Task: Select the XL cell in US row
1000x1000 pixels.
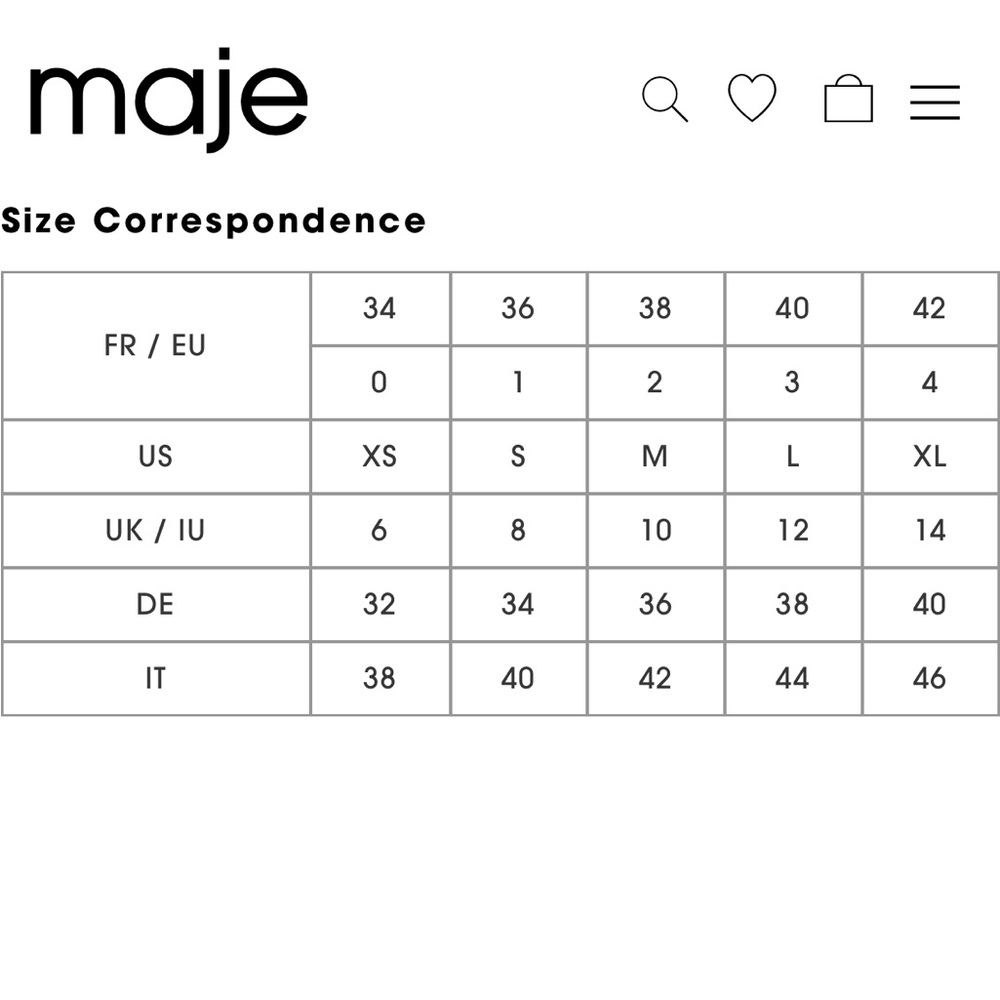Action: [930, 457]
